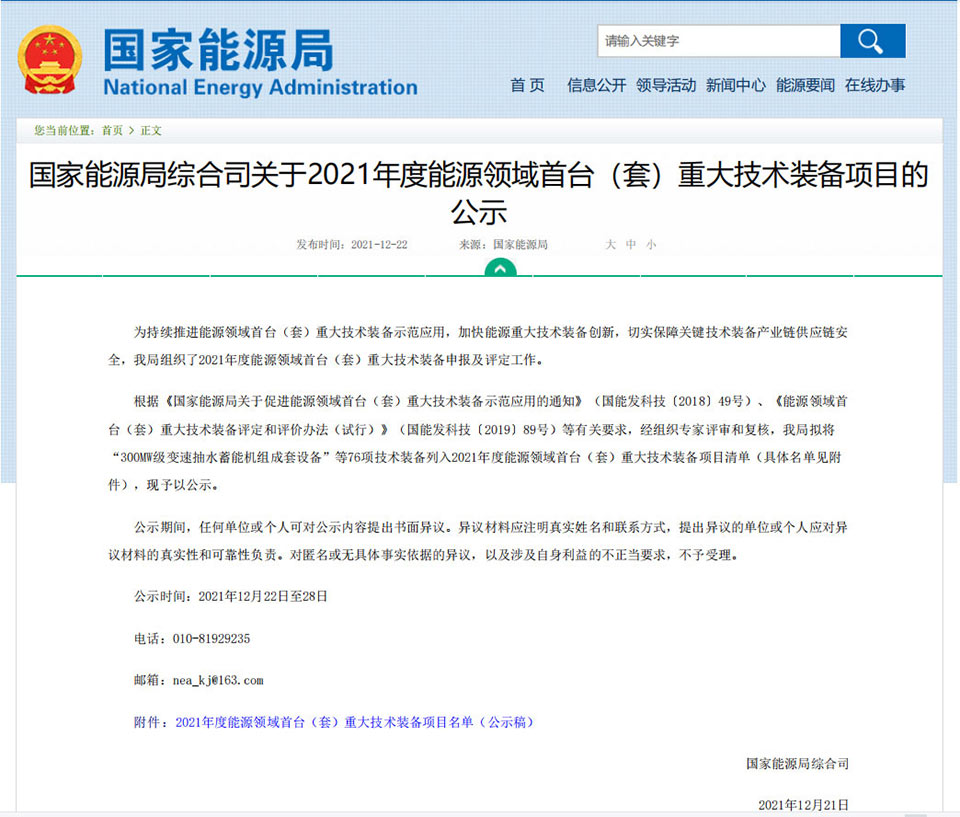Click the magnifier search button

click(872, 41)
